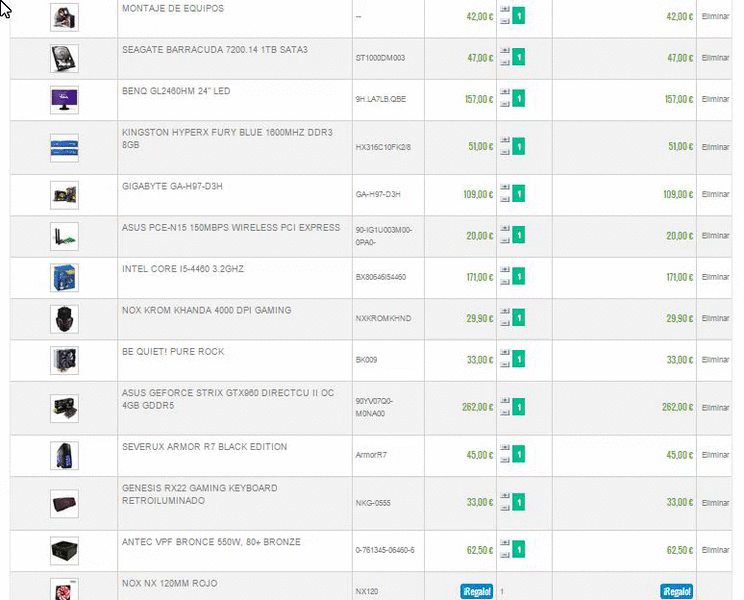
Task: Decrease quantity of Asus Strix GTX960
Action: [505, 413]
